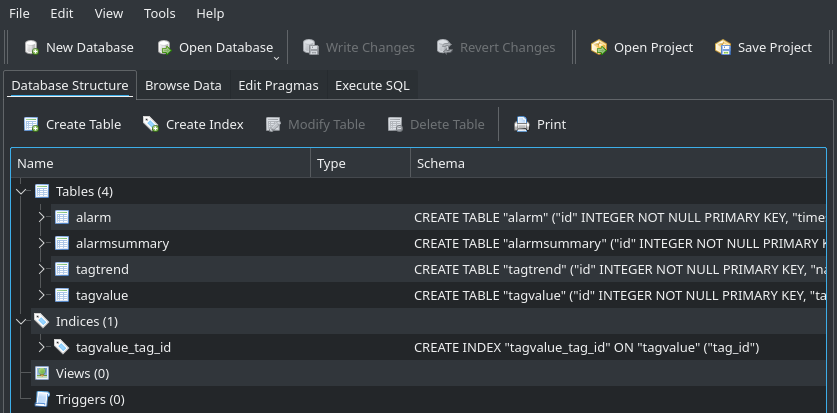Click the Open Project button label

click(x=653, y=47)
